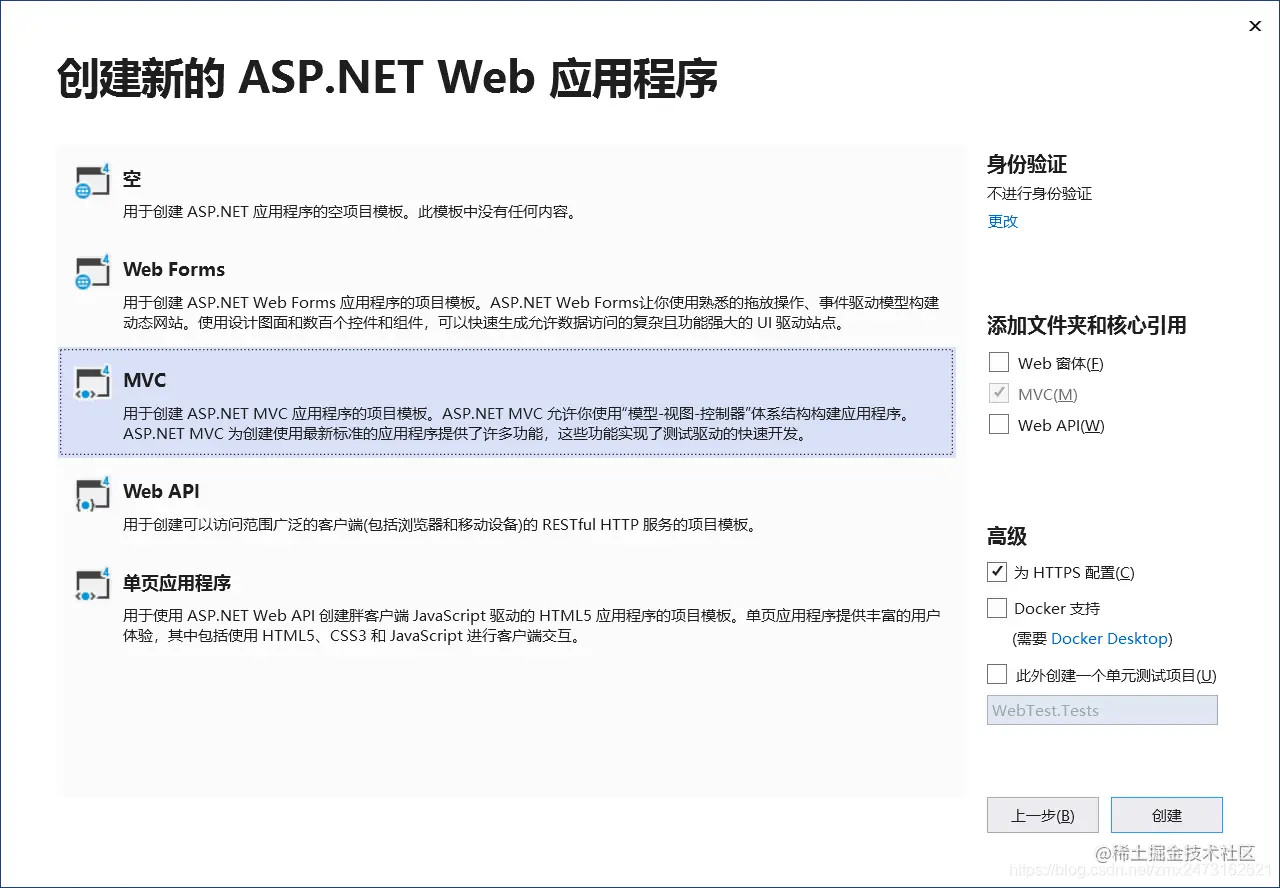This screenshot has height=888, width=1280.
Task: Click the disabled MVC(M) checkbox
Action: click(x=998, y=393)
